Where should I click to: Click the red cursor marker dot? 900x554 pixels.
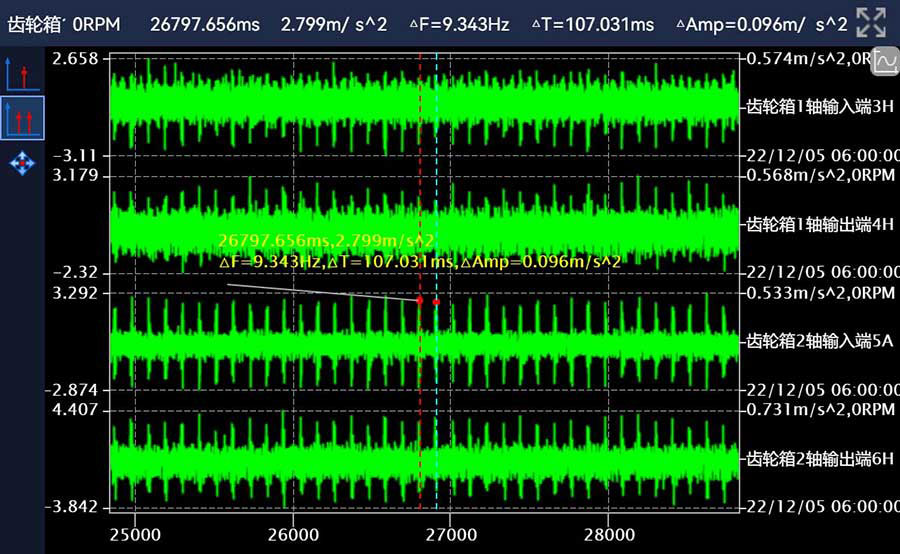point(419,300)
